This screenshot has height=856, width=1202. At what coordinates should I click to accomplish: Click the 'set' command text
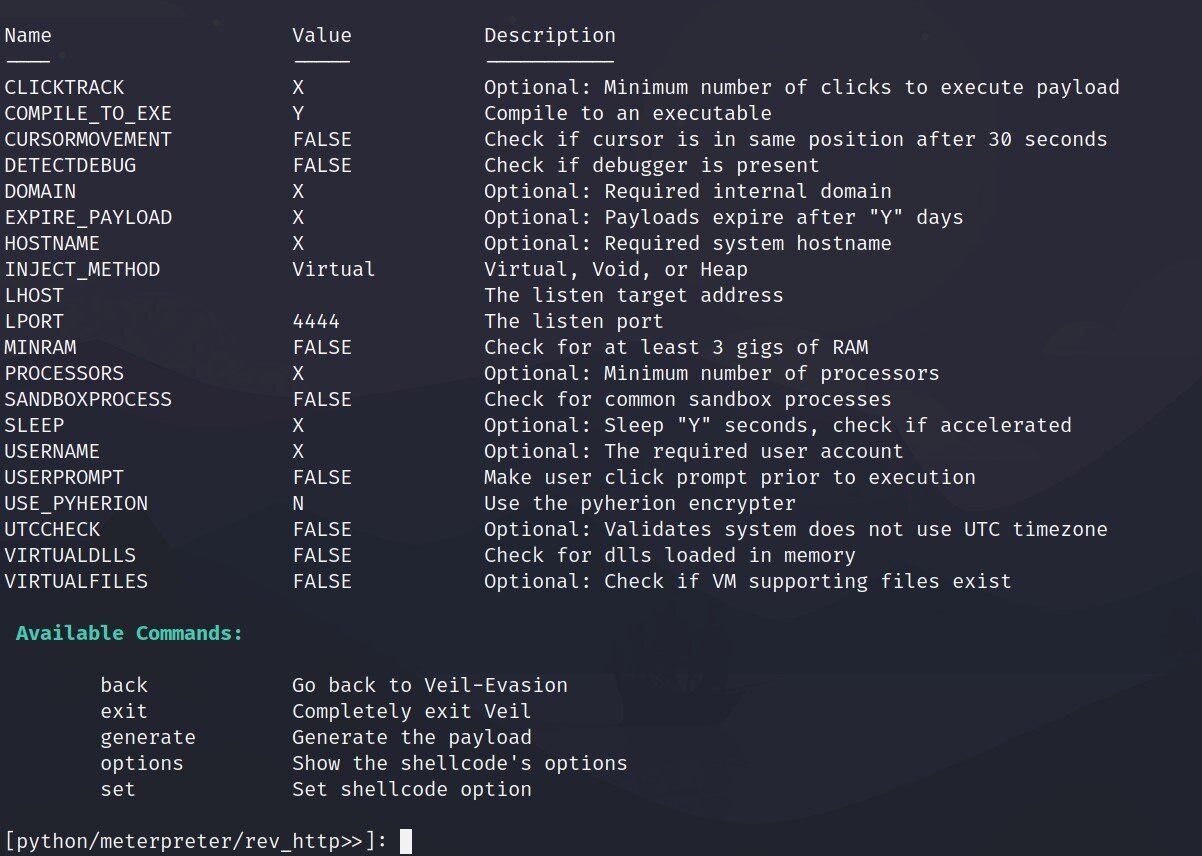pyautogui.click(x=118, y=789)
